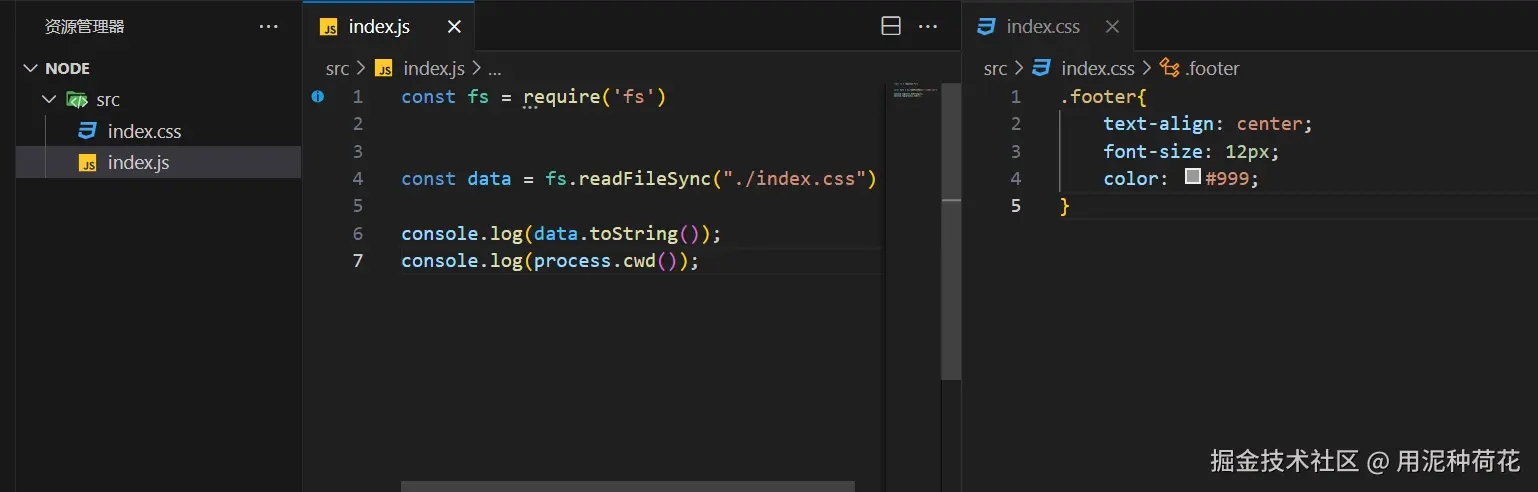1538x492 pixels.
Task: Close the index.css editor tab
Action: click(x=1112, y=27)
